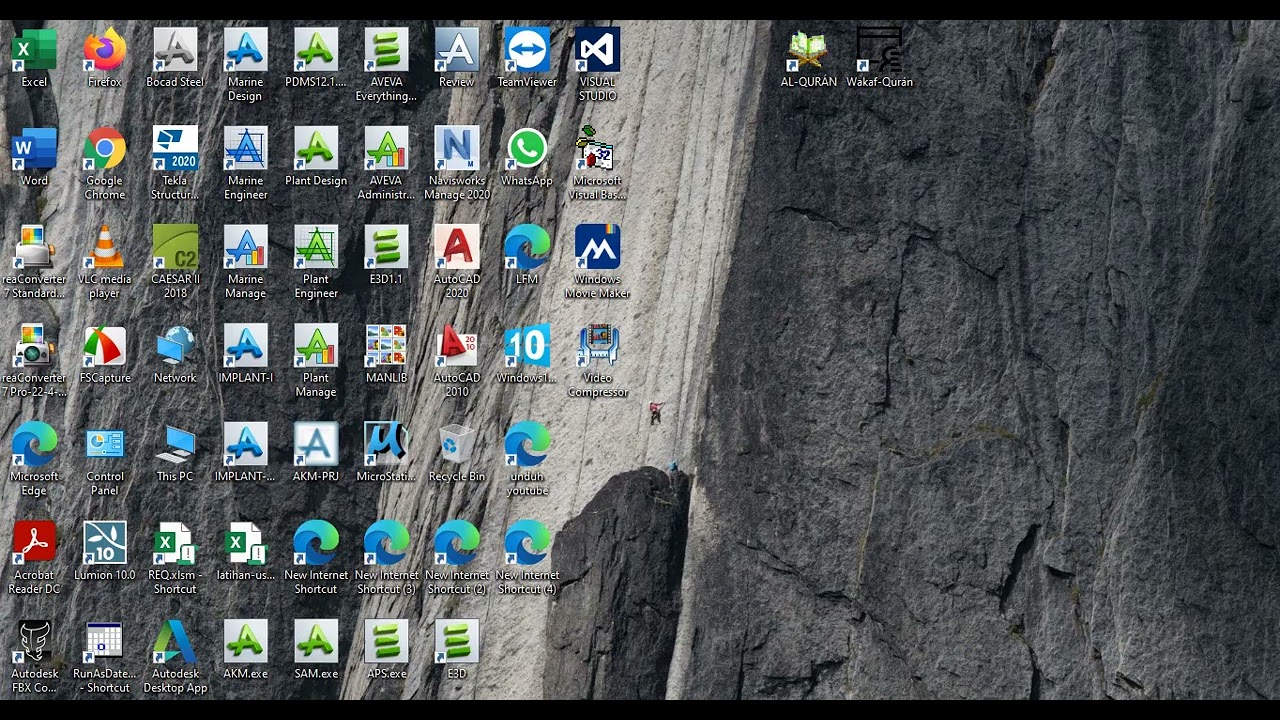This screenshot has width=1280, height=720.
Task: Select the Plant Design icon
Action: pos(316,149)
